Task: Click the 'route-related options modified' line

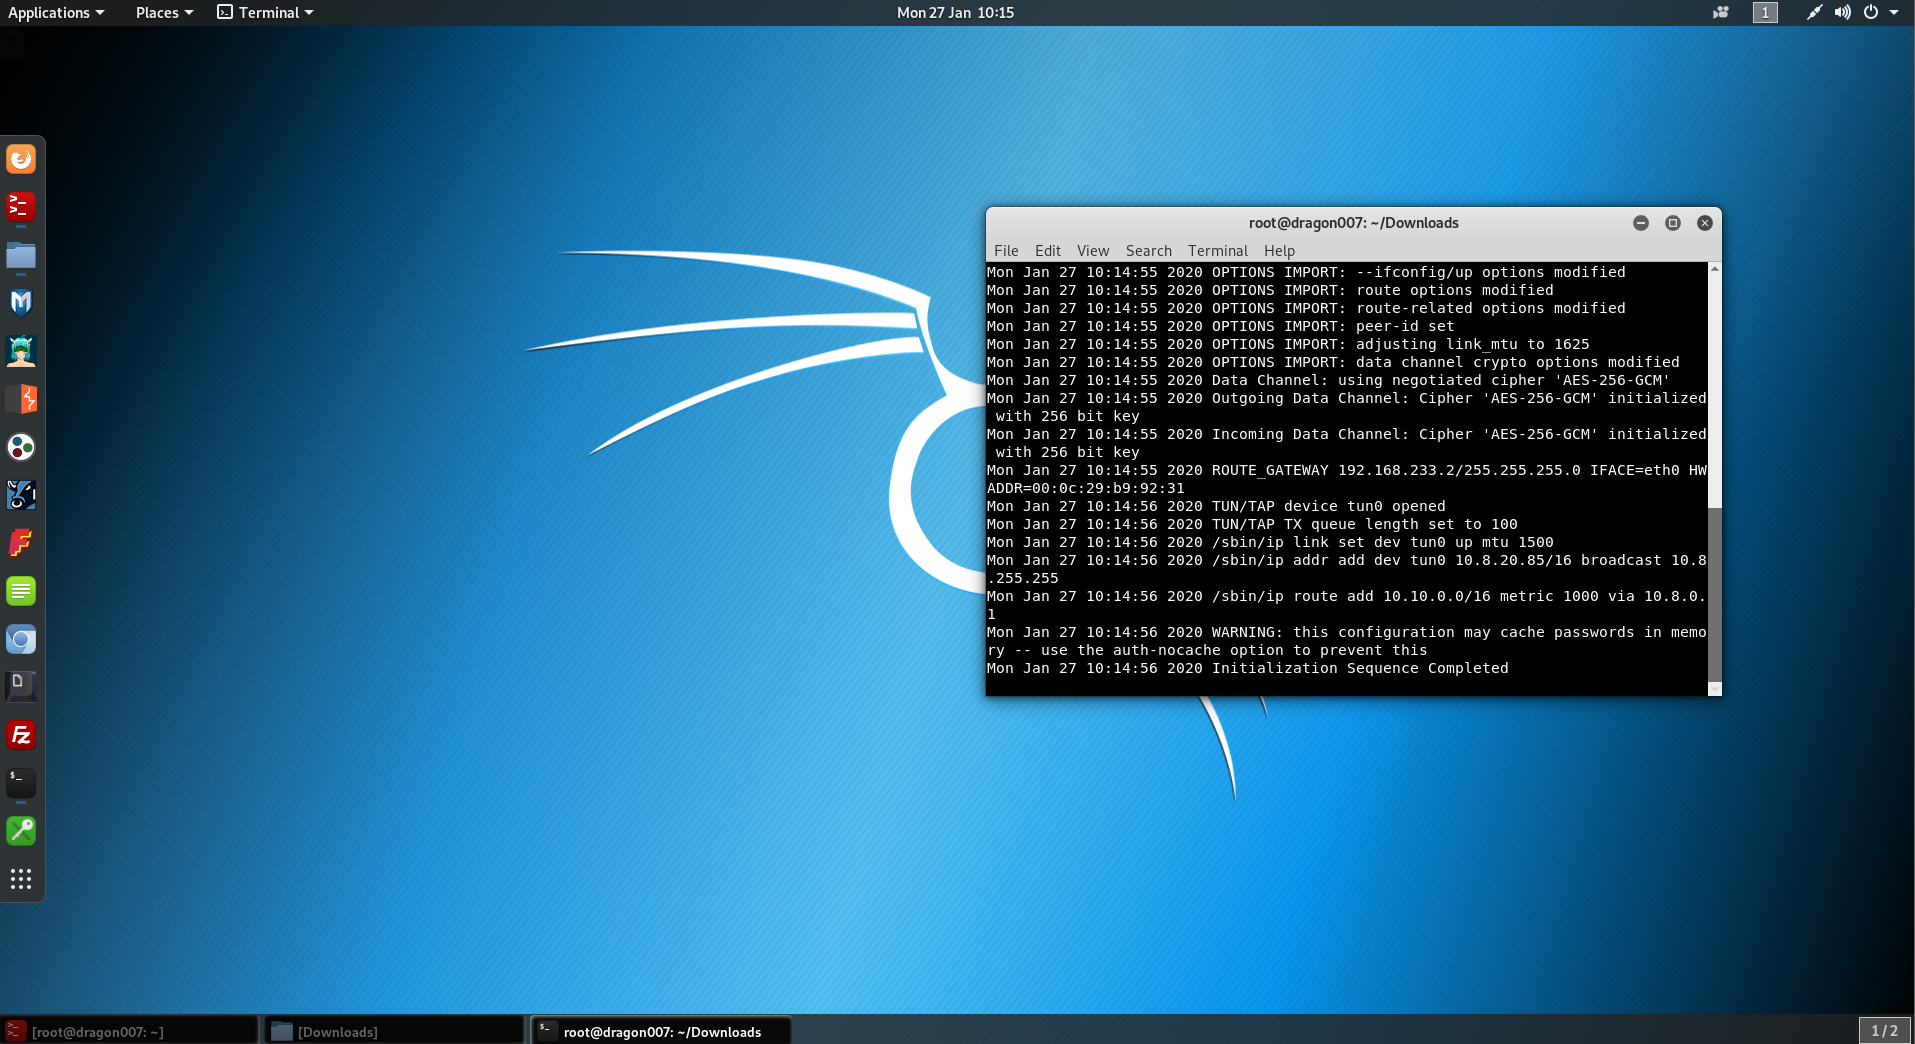Action: coord(1306,308)
